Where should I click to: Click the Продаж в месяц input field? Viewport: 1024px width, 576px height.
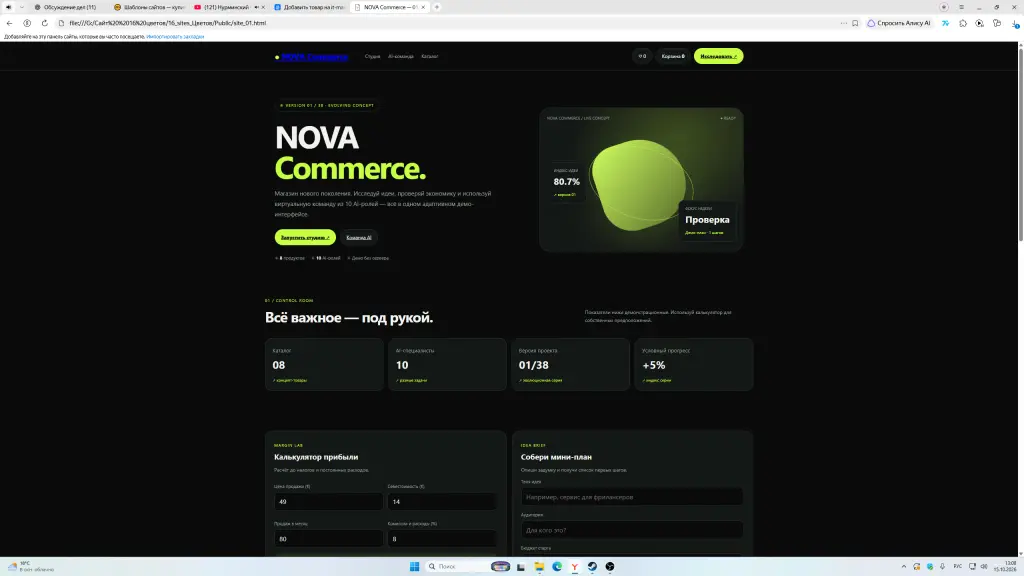pos(328,539)
